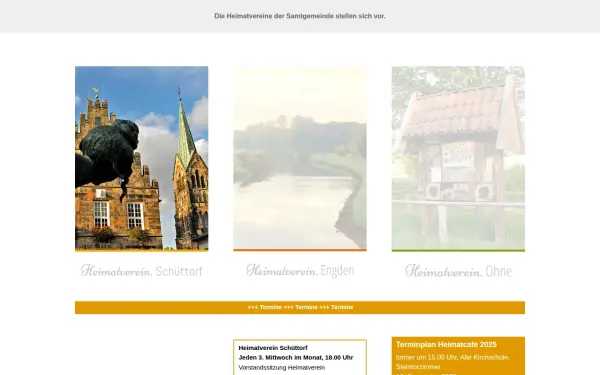Follow the Heimatverein Schüttorf link
Screen dimensions: 600x375
coord(142,271)
